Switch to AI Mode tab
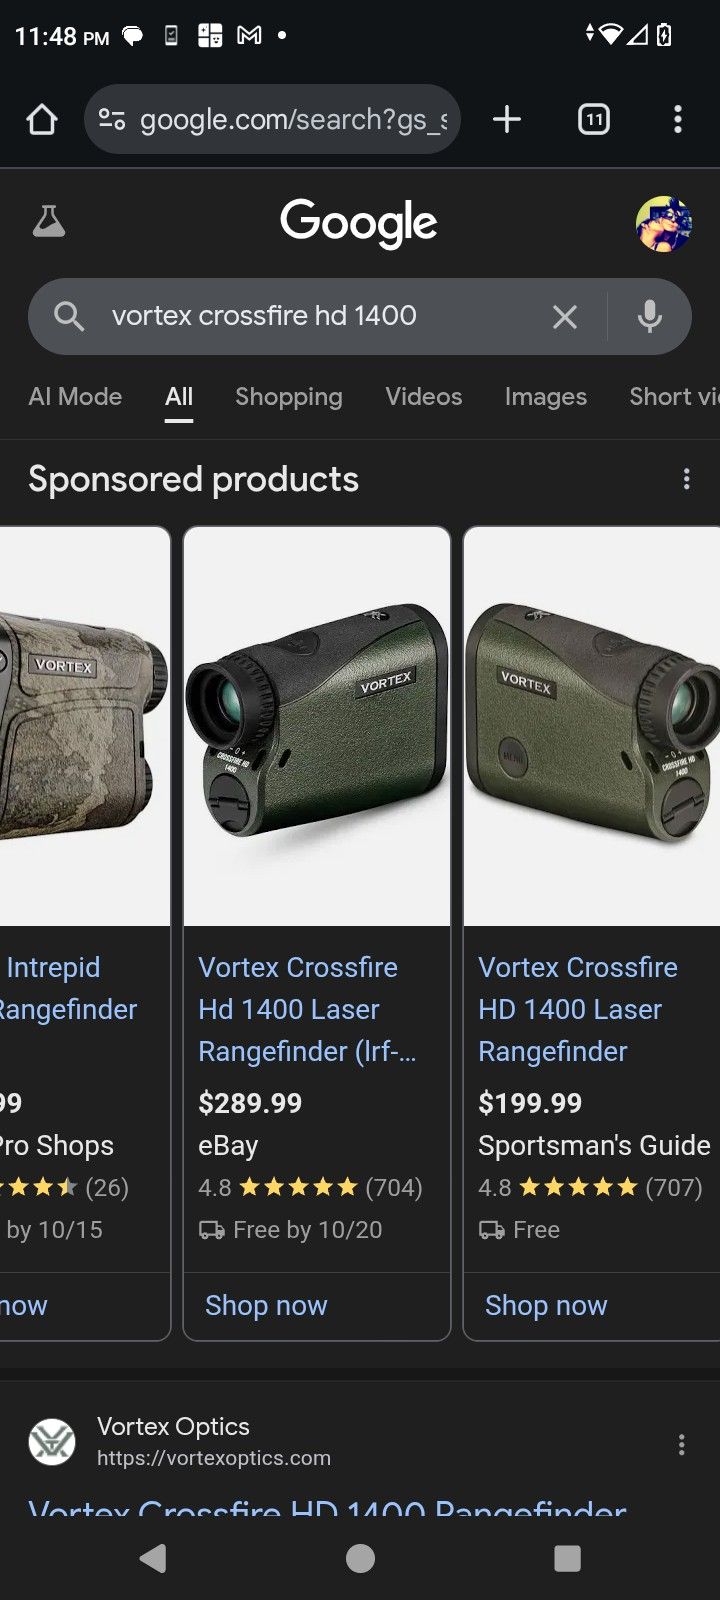 (x=75, y=397)
